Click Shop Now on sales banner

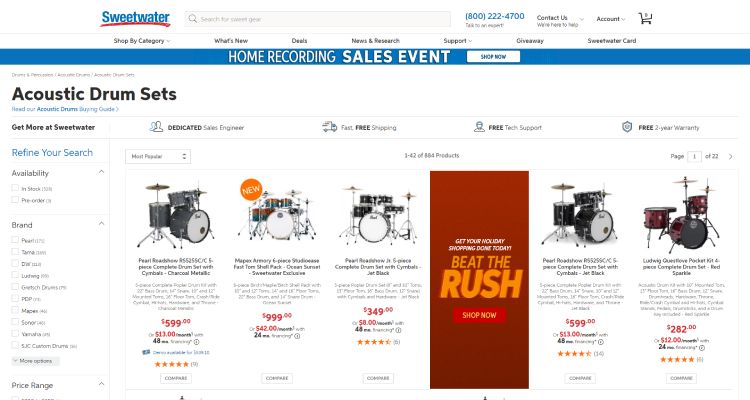tap(493, 56)
